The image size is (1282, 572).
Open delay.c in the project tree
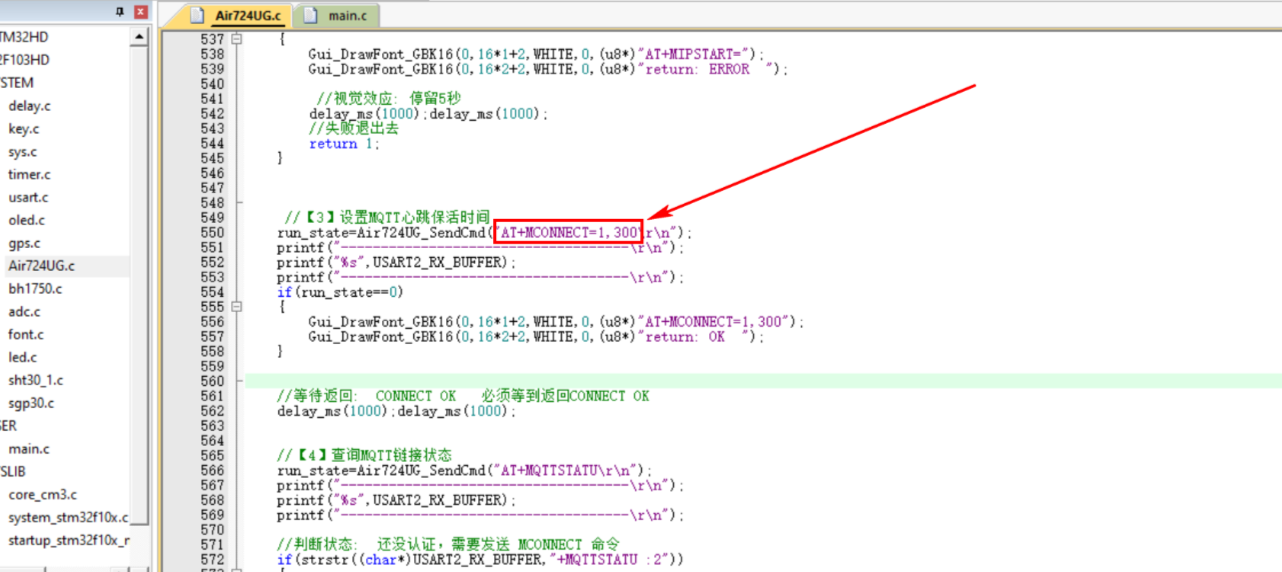pos(30,105)
